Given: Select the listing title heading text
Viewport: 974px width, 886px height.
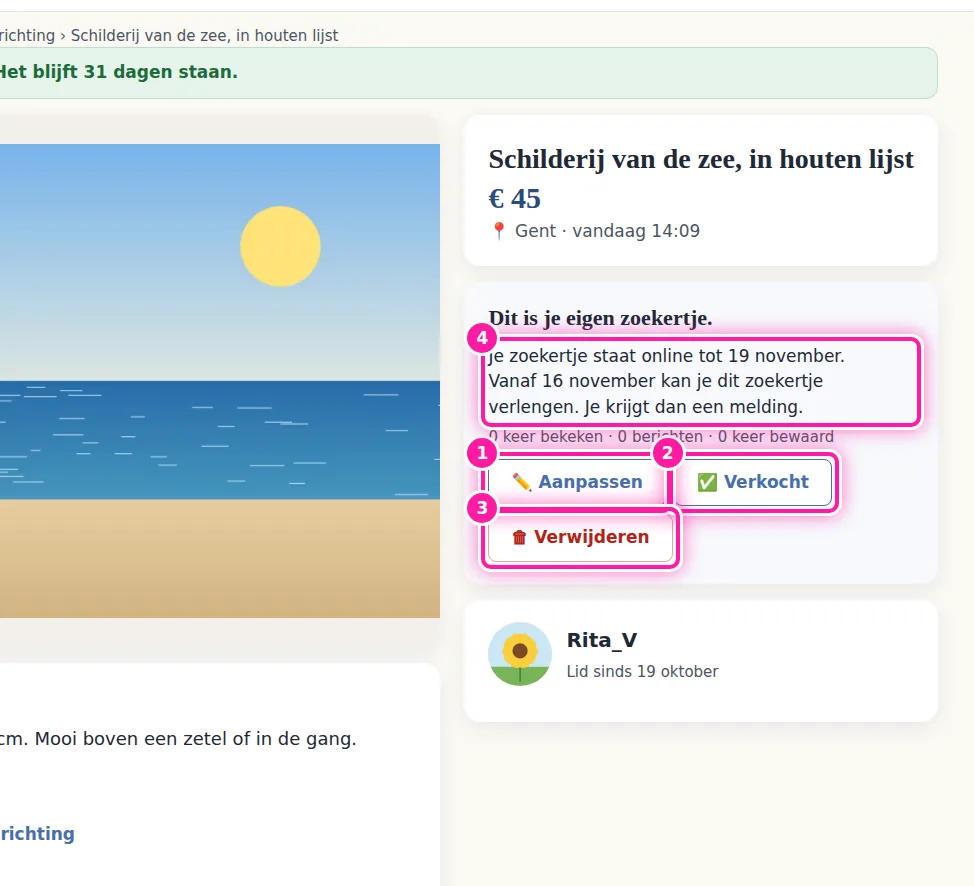Looking at the screenshot, I should 701,159.
